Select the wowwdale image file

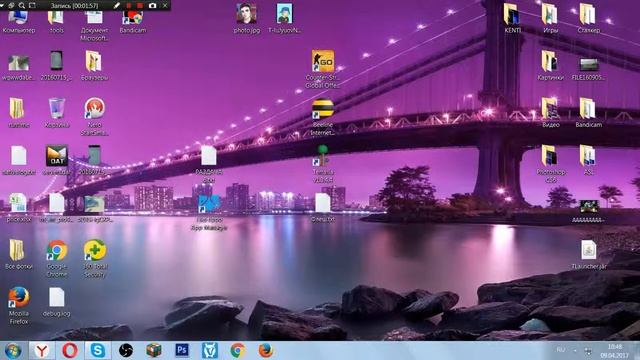point(18,66)
